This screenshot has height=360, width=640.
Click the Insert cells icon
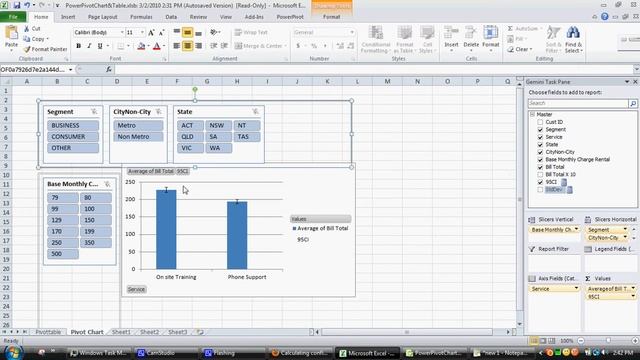pyautogui.click(x=451, y=33)
